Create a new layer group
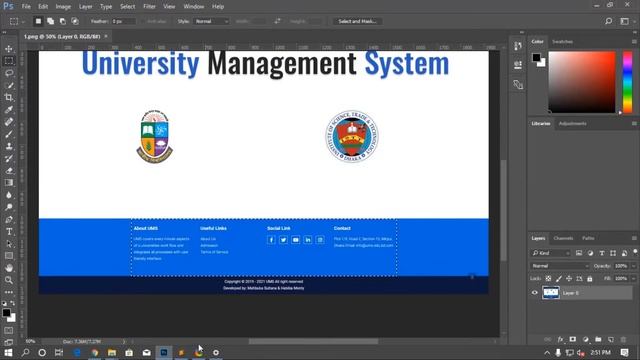The height and width of the screenshot is (360, 640). click(x=598, y=339)
